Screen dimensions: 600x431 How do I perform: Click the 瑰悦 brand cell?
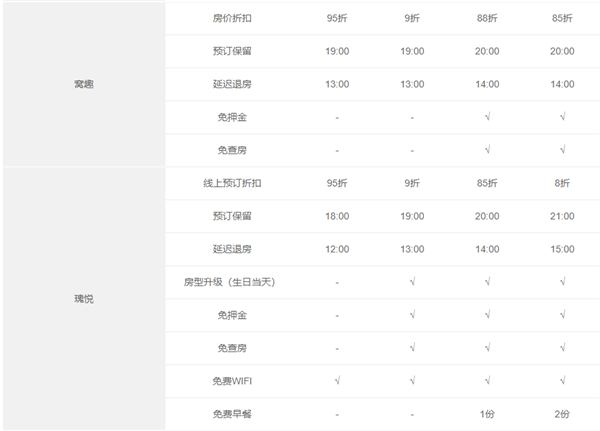(84, 298)
